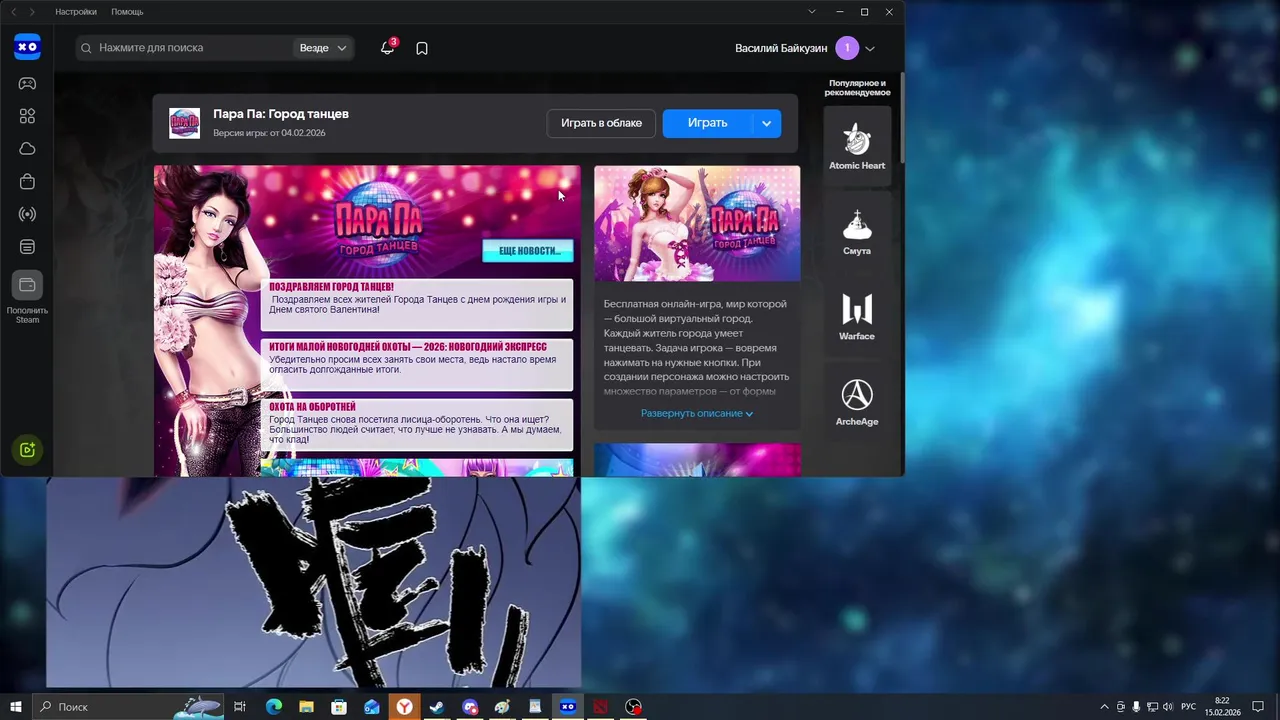The height and width of the screenshot is (720, 1280).
Task: Click the Windows Start button
Action: (x=16, y=706)
